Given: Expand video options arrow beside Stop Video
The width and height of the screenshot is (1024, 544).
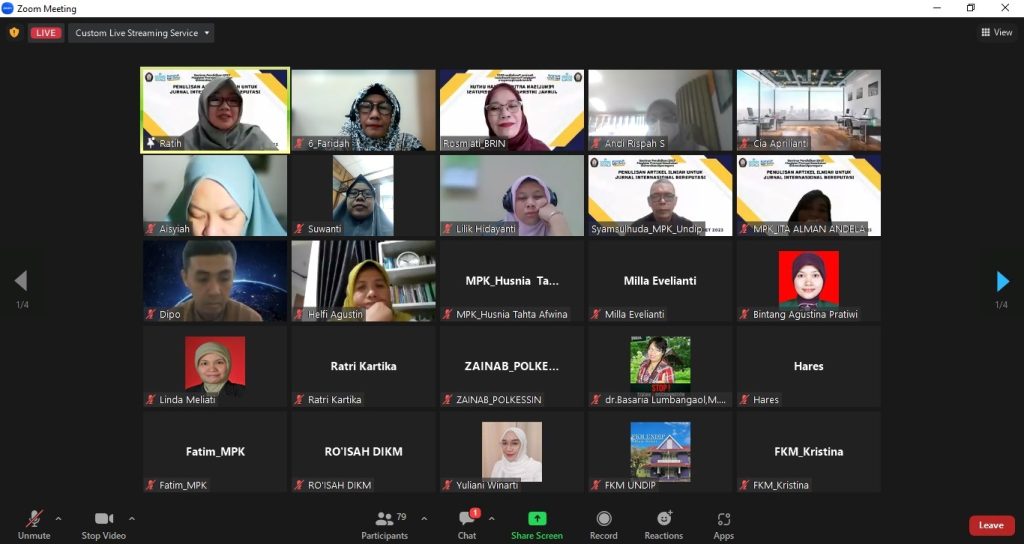Looking at the screenshot, I should coord(132,519).
